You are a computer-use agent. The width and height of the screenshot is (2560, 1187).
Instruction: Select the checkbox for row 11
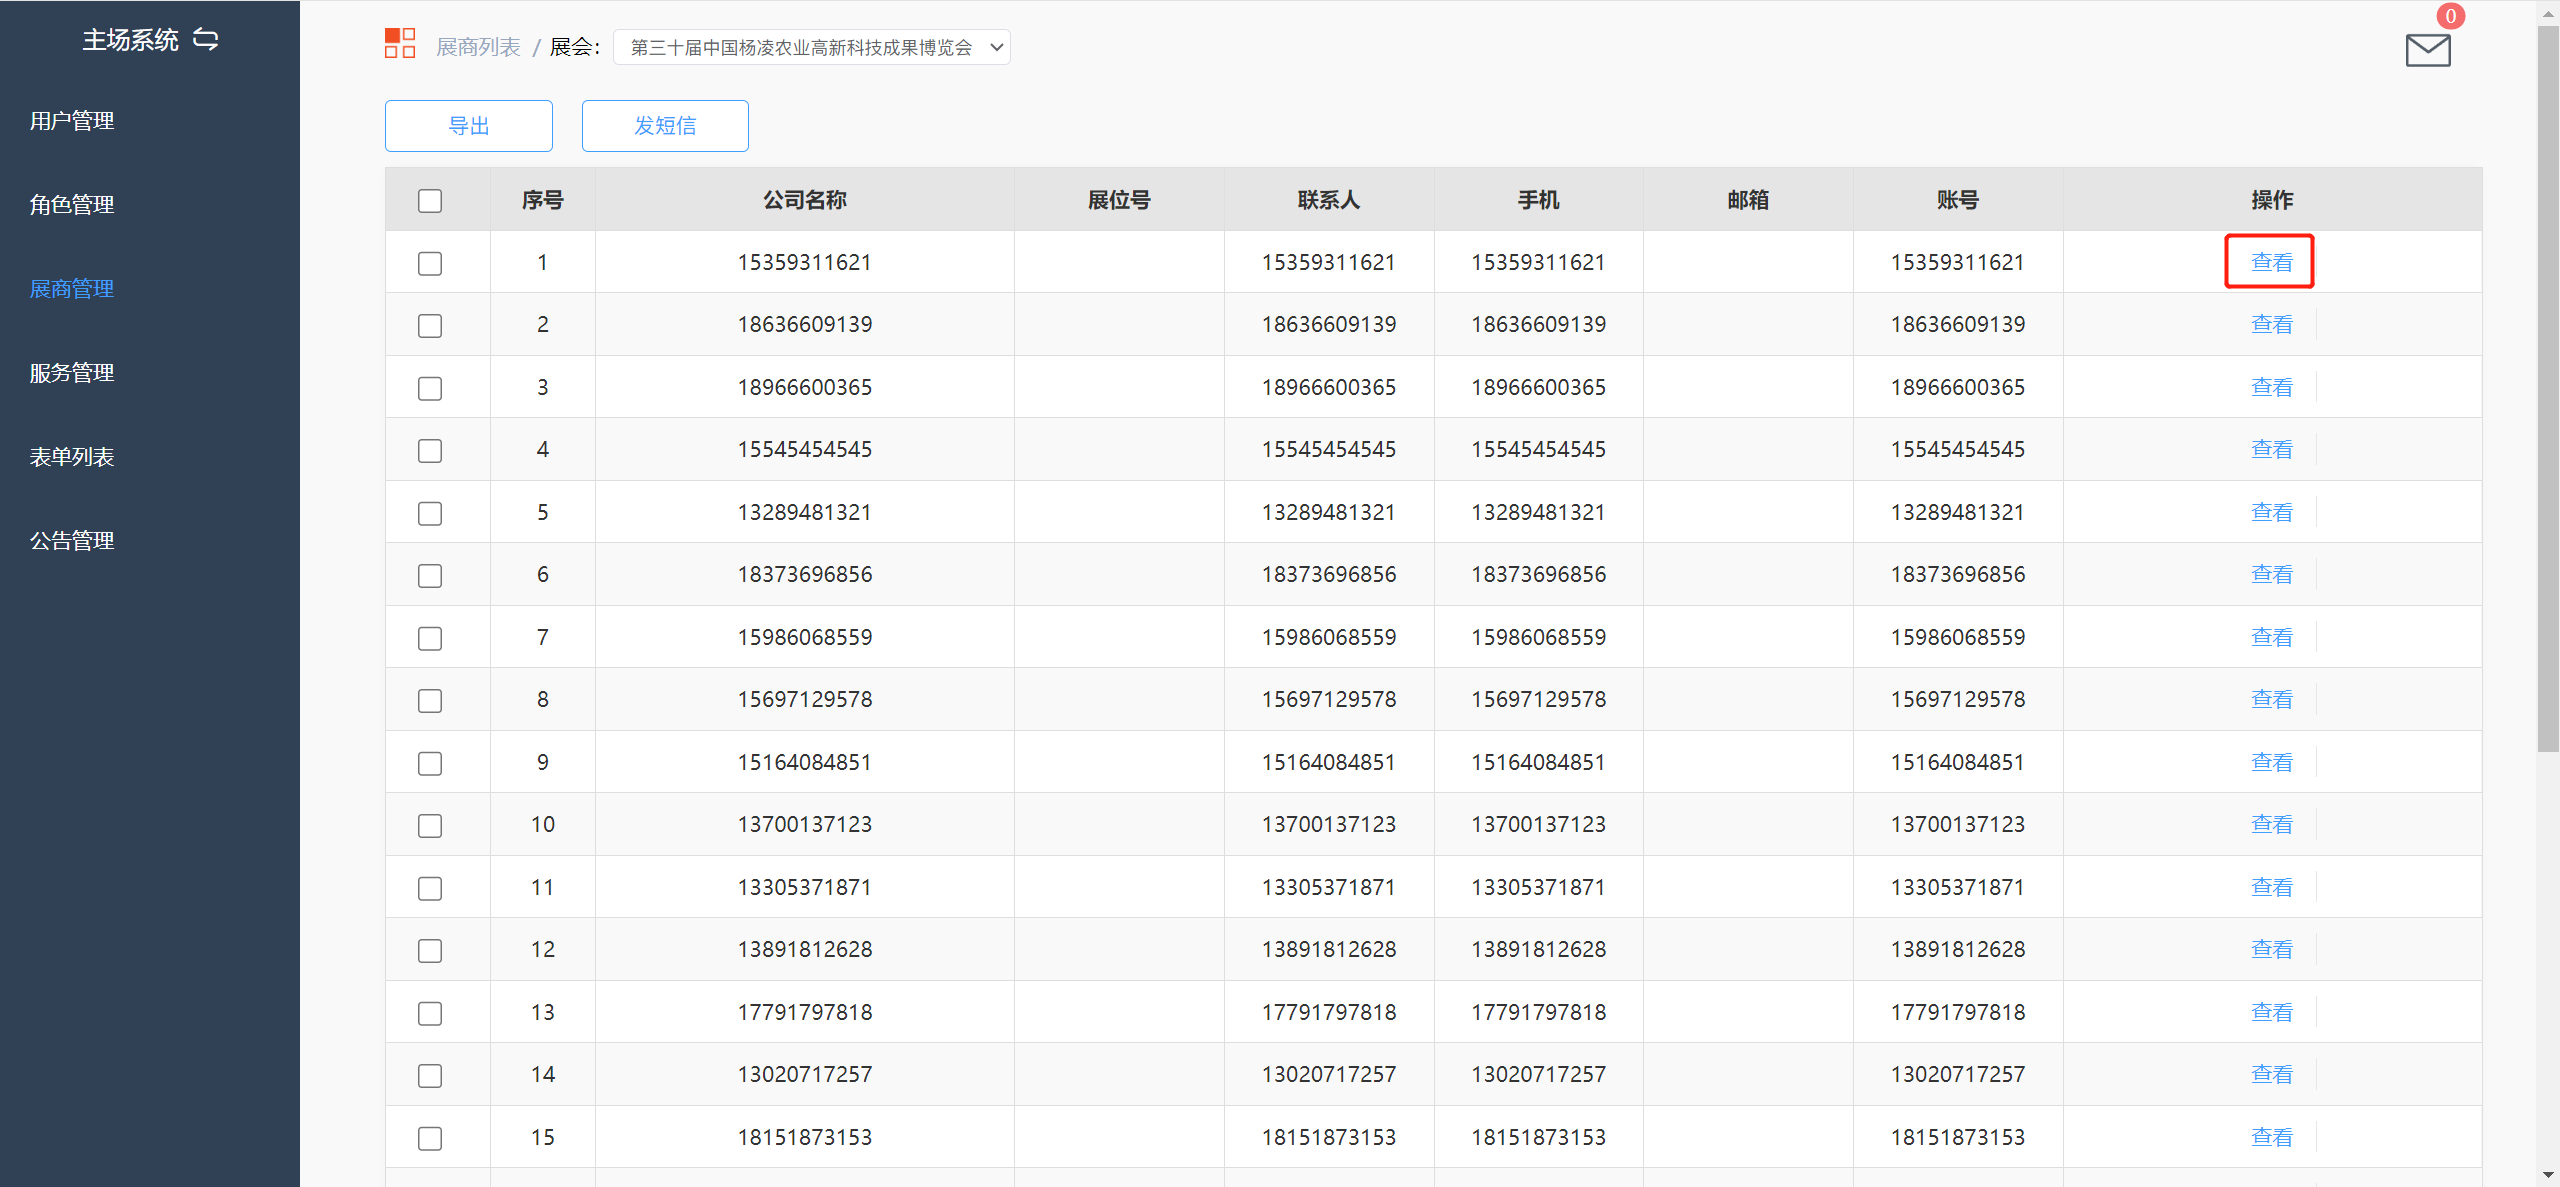pos(430,888)
